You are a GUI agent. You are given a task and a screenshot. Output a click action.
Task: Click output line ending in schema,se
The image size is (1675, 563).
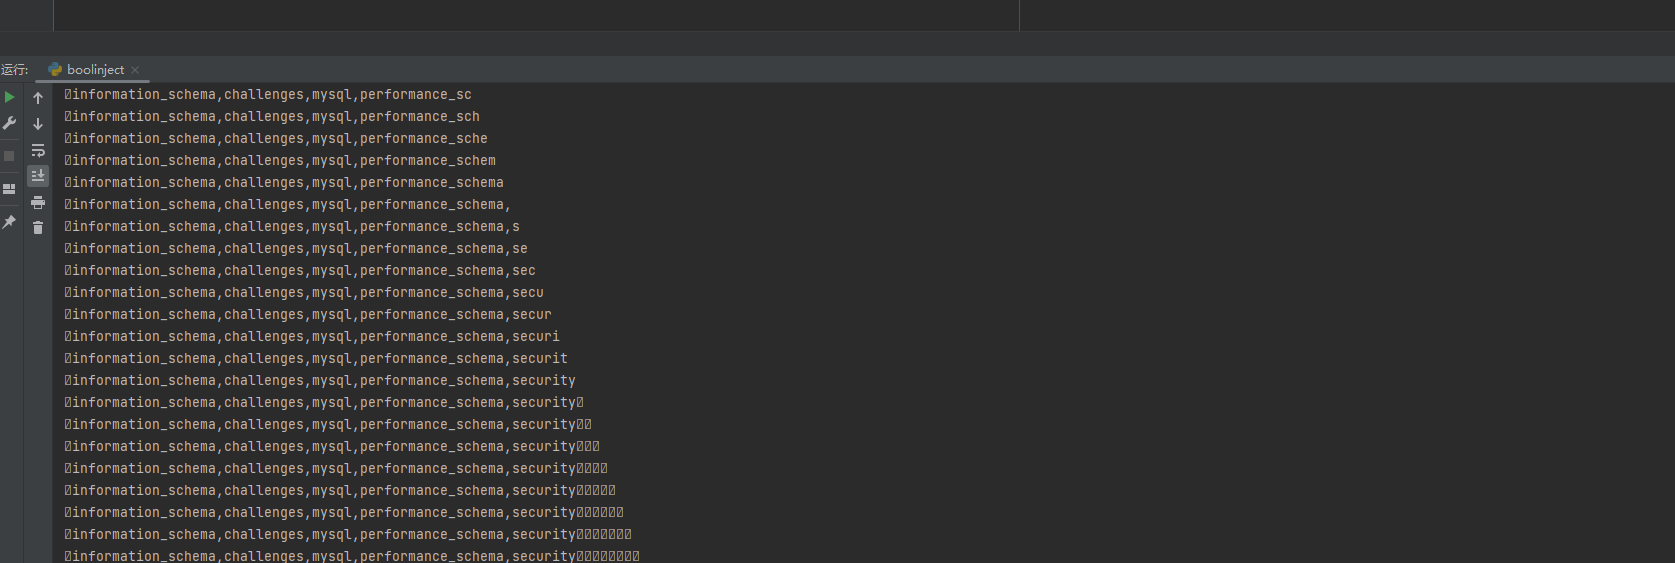click(x=296, y=249)
